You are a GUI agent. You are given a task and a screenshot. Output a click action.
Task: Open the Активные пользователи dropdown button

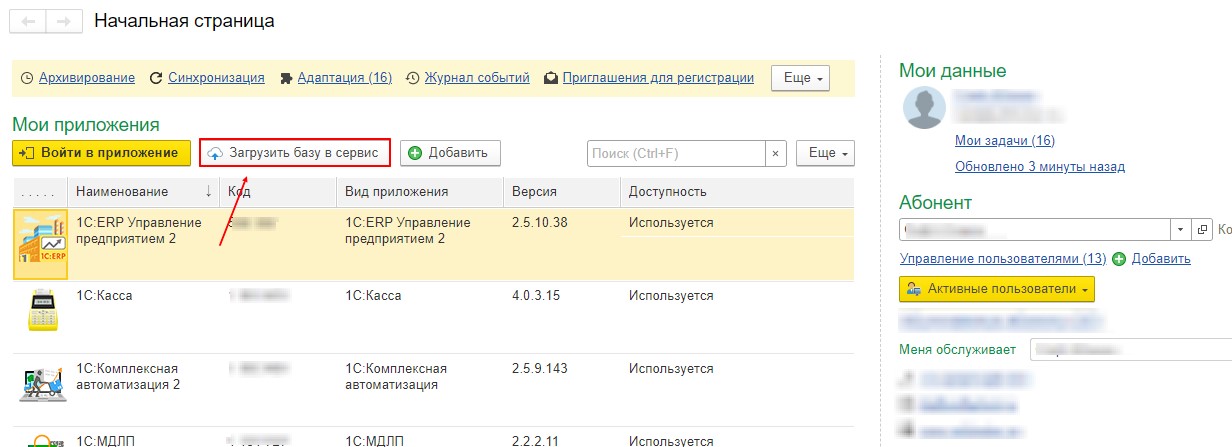point(997,288)
